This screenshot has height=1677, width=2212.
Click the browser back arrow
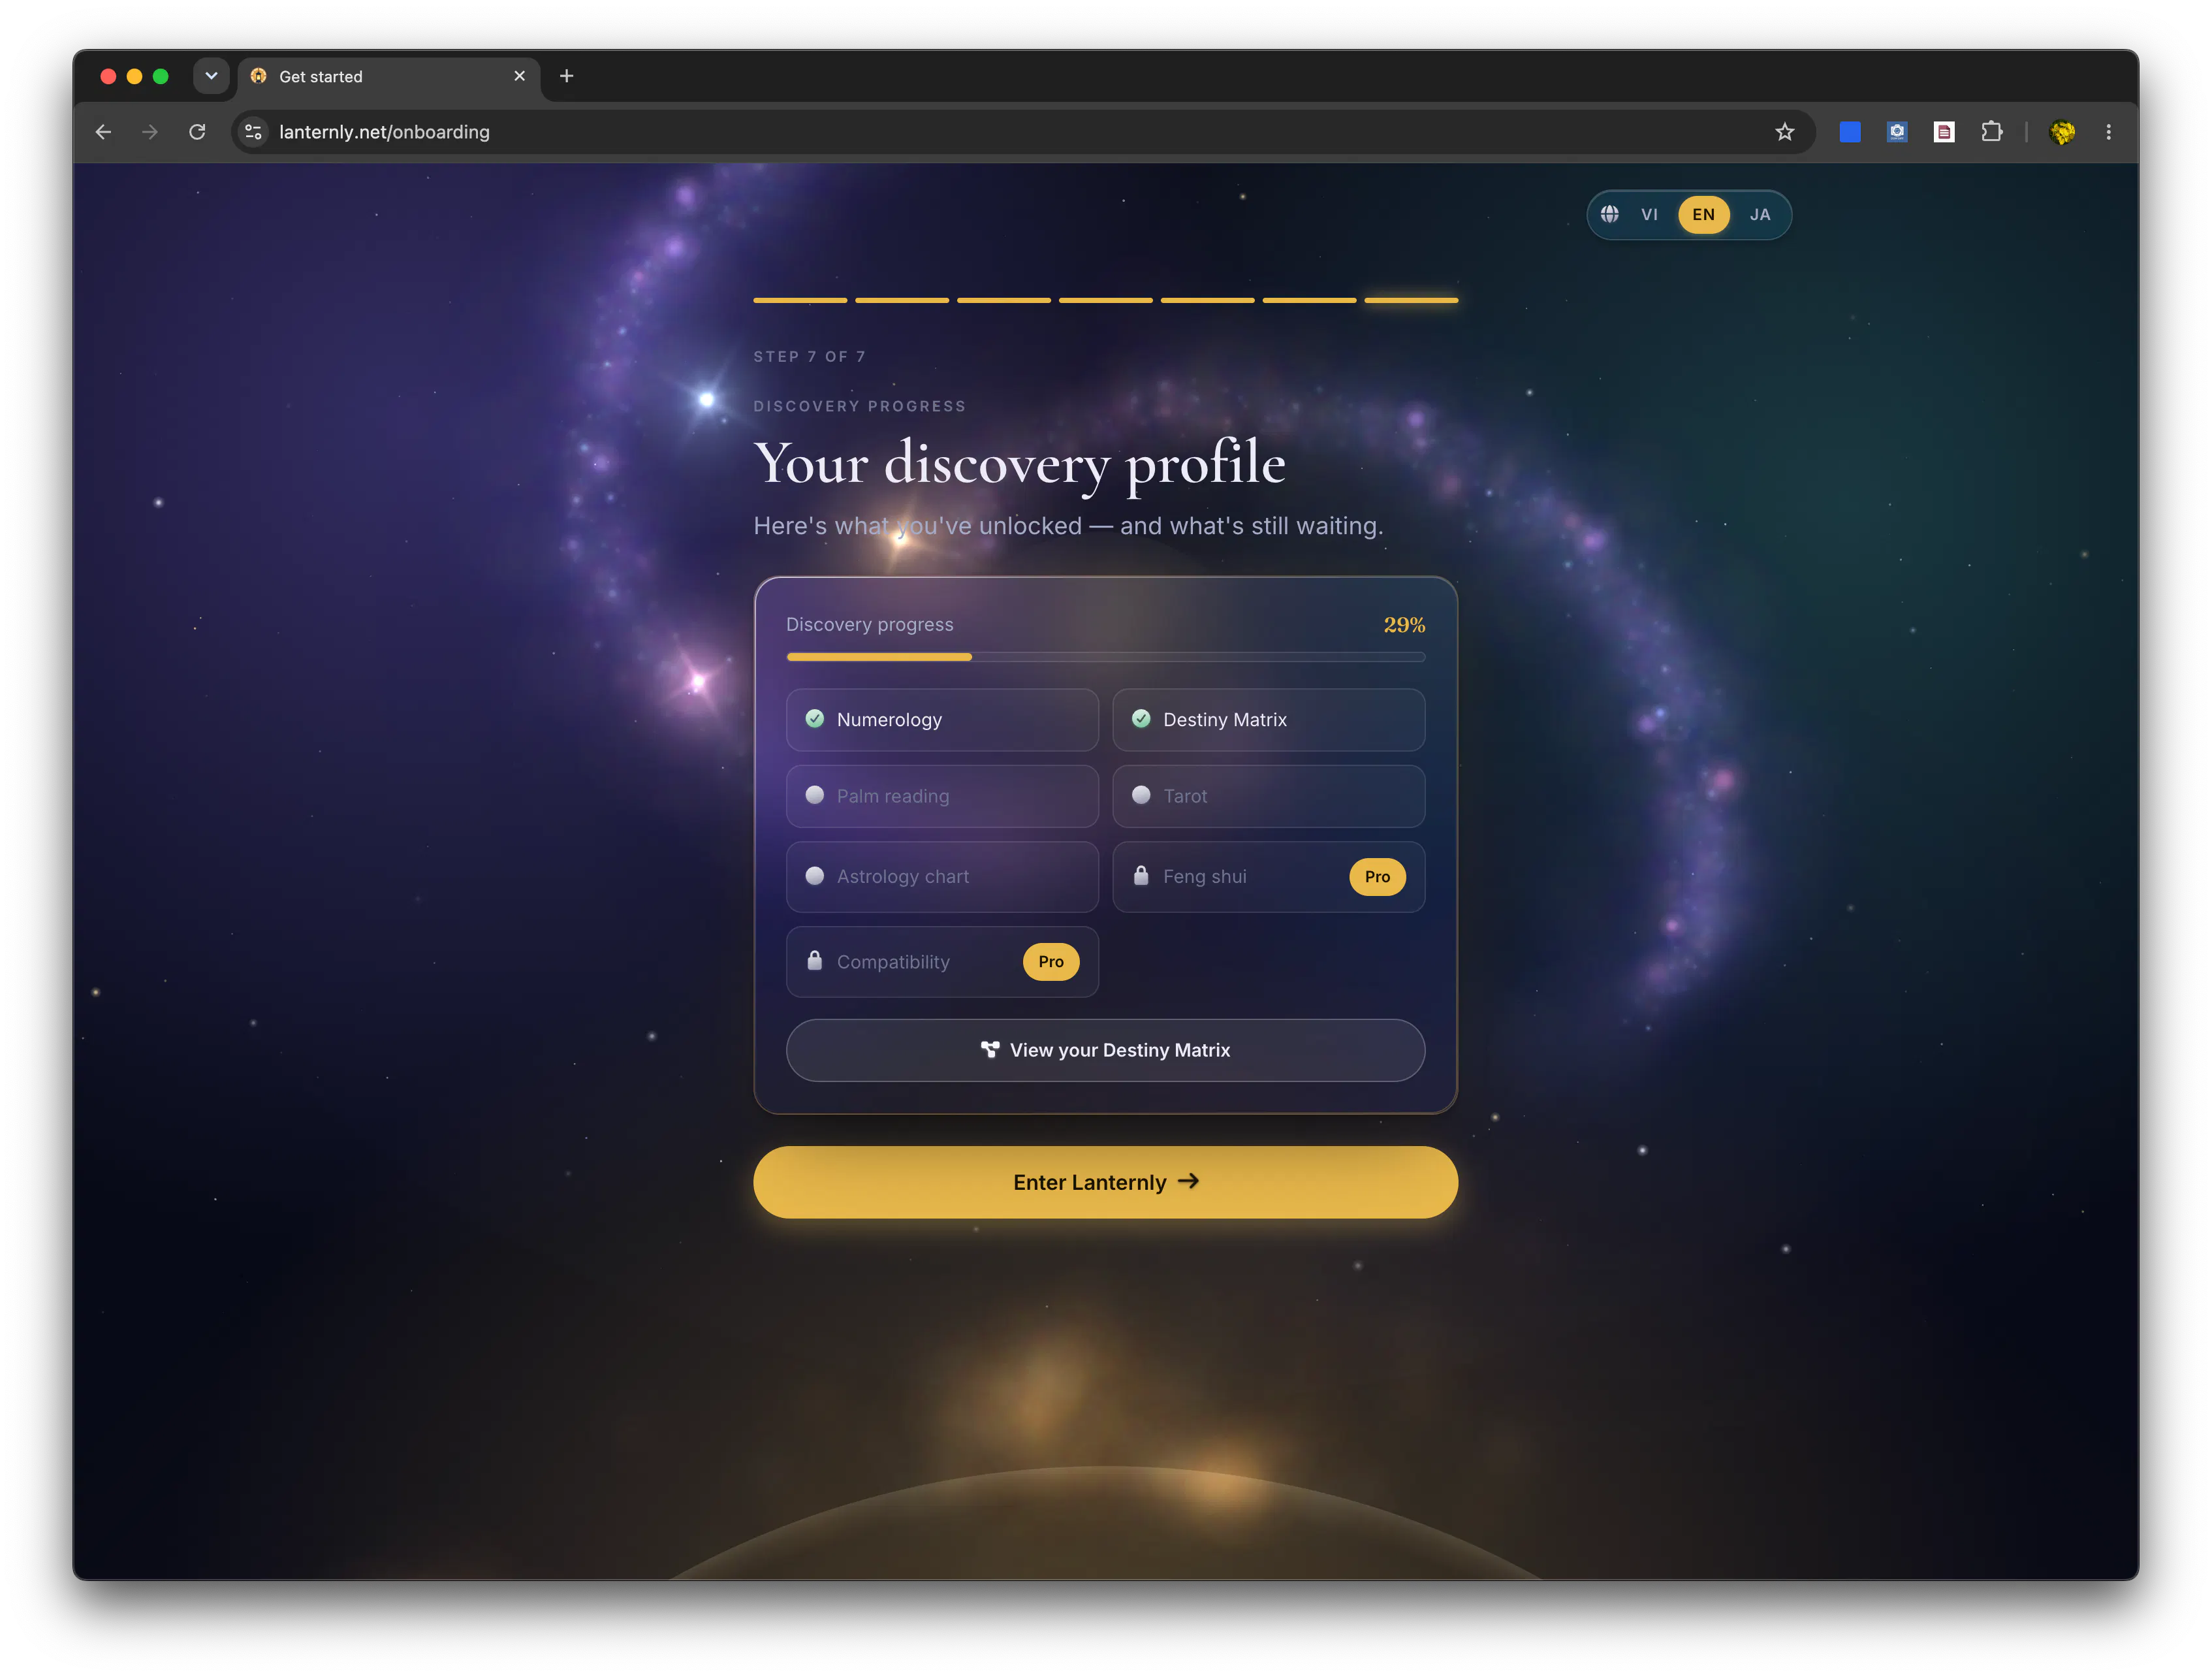pos(103,132)
